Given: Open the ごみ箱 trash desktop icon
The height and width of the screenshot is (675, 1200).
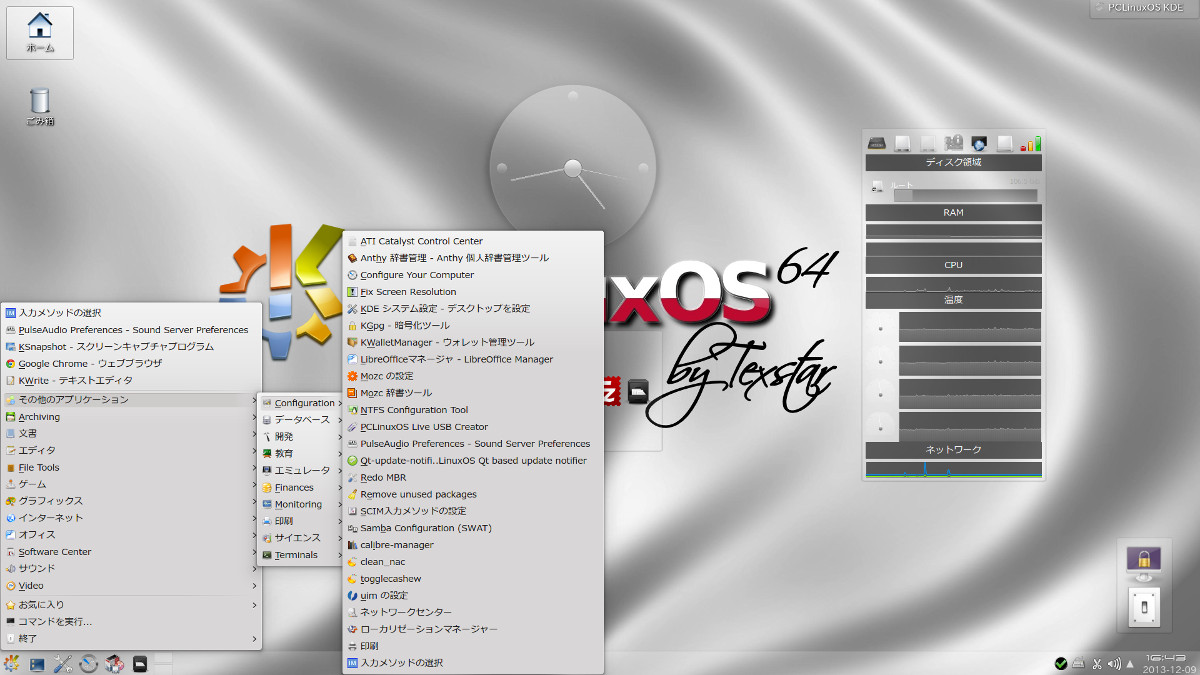Looking at the screenshot, I should (40, 107).
